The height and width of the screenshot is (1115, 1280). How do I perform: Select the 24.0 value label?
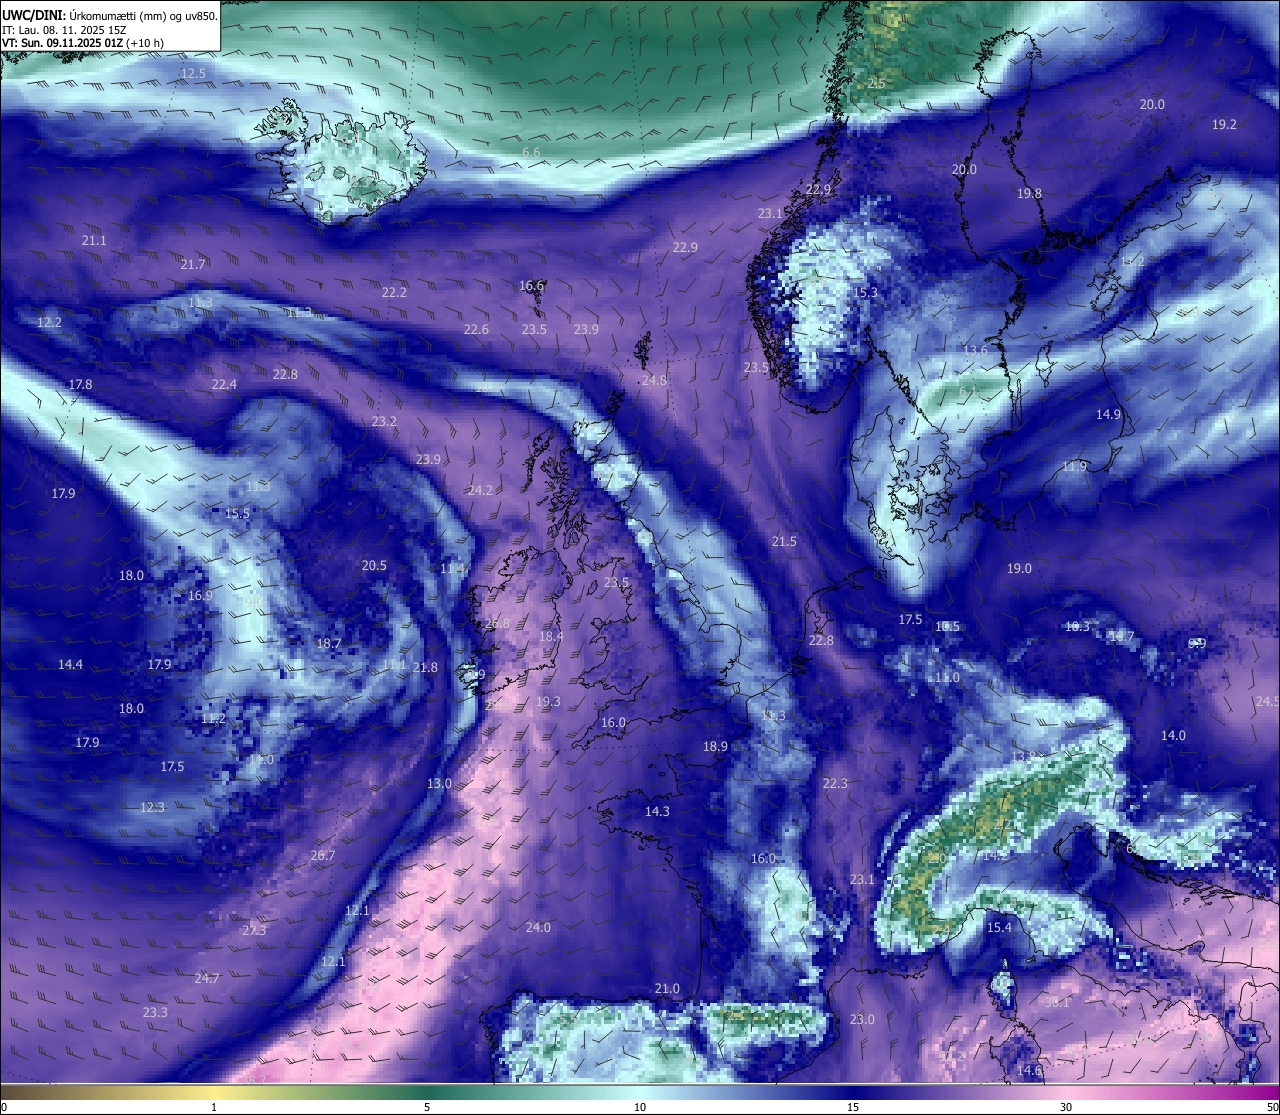point(538,927)
